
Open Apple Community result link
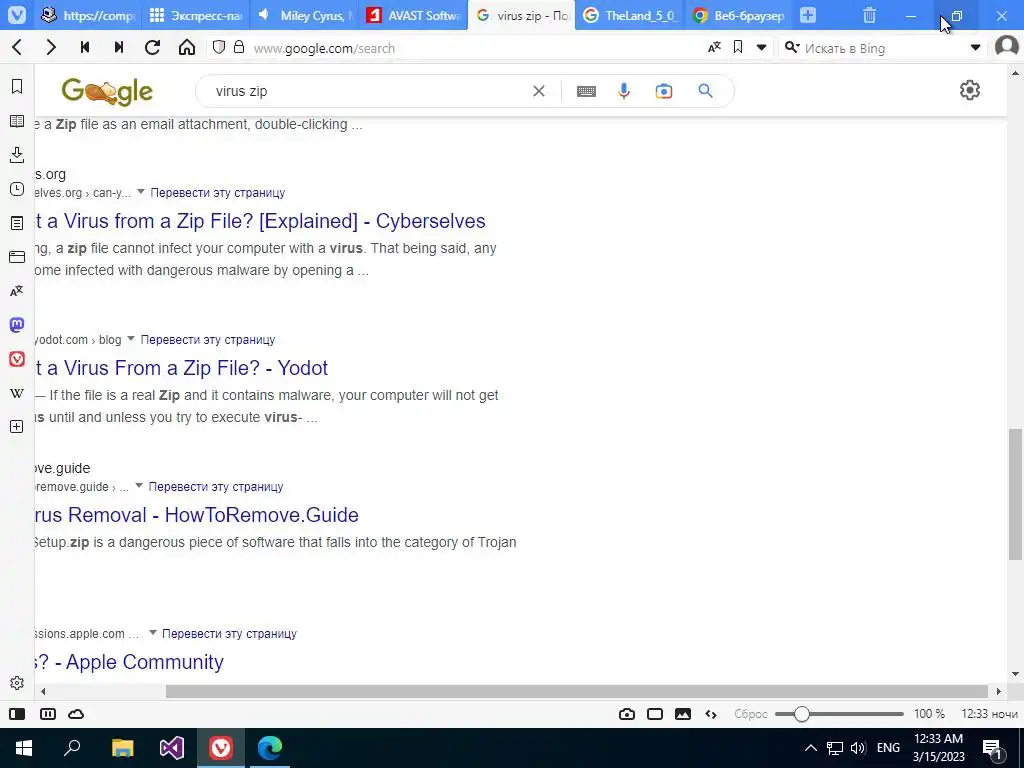129,662
